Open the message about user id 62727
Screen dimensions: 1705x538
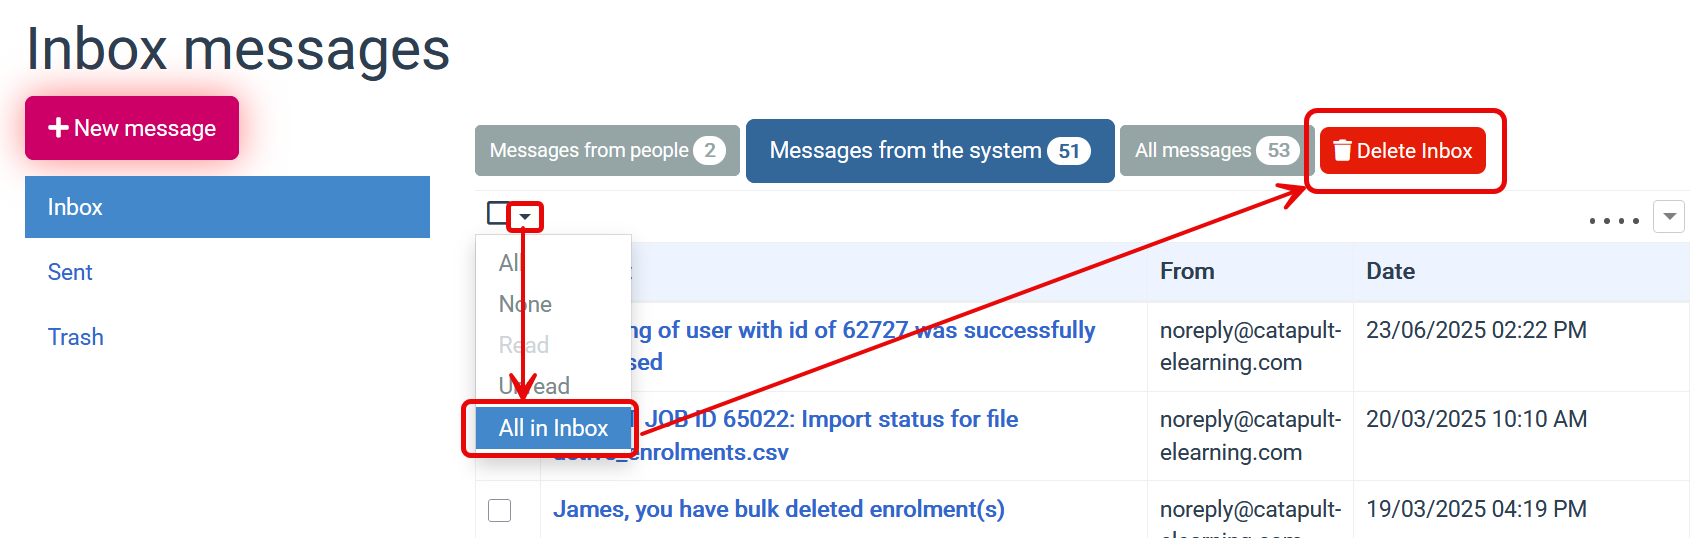(x=860, y=331)
